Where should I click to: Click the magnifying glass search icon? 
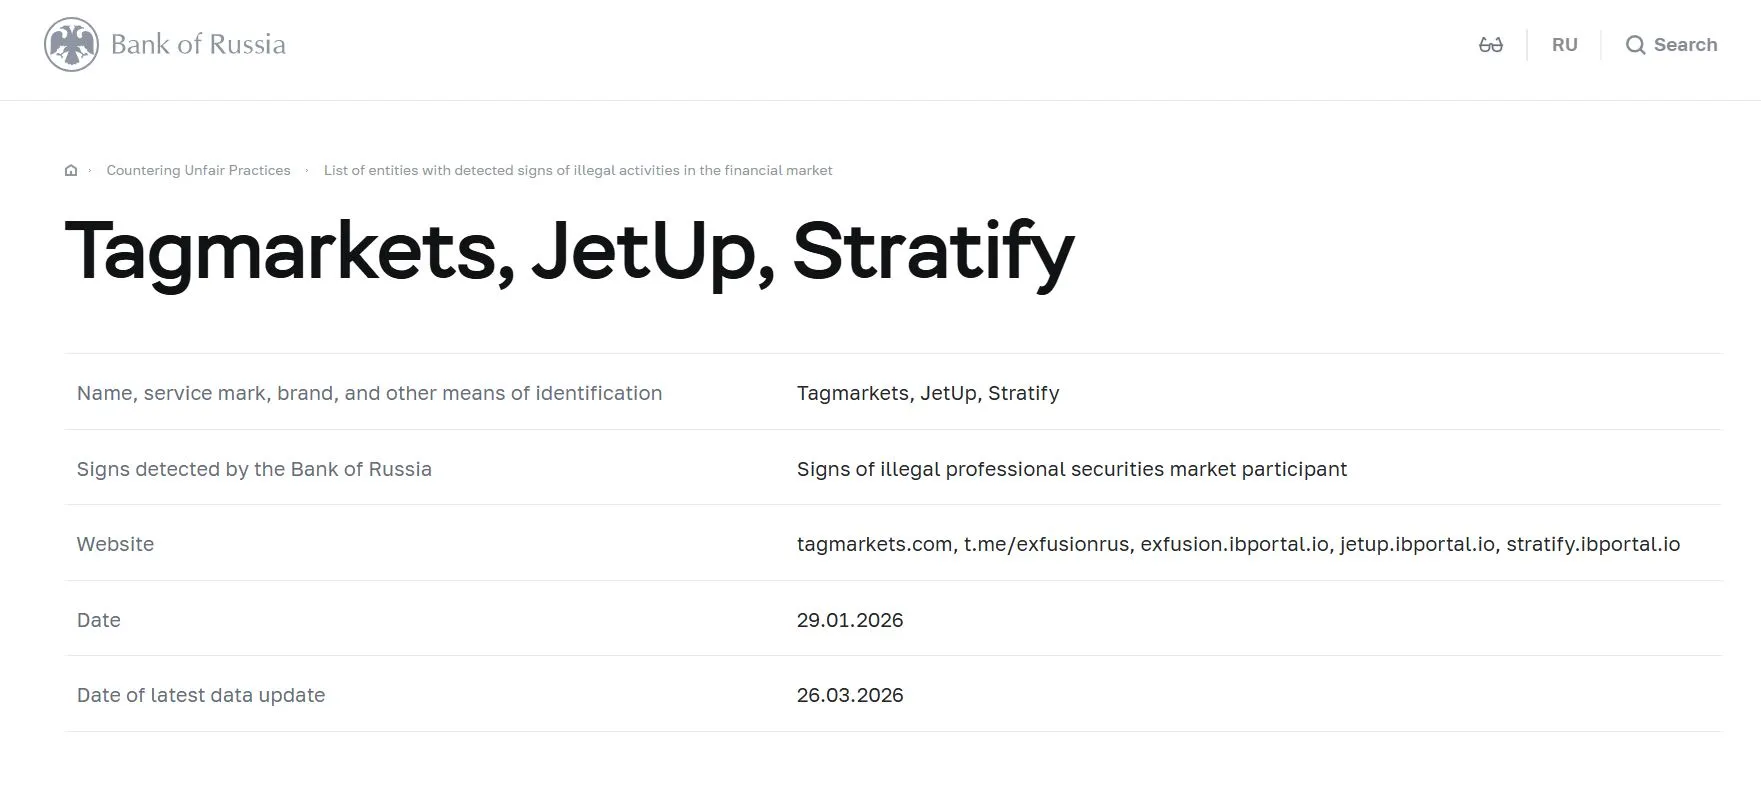[x=1635, y=45]
